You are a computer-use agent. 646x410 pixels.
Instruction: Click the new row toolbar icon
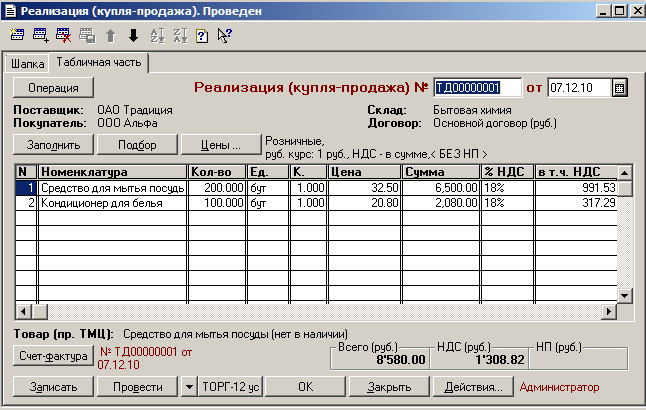(x=18, y=35)
